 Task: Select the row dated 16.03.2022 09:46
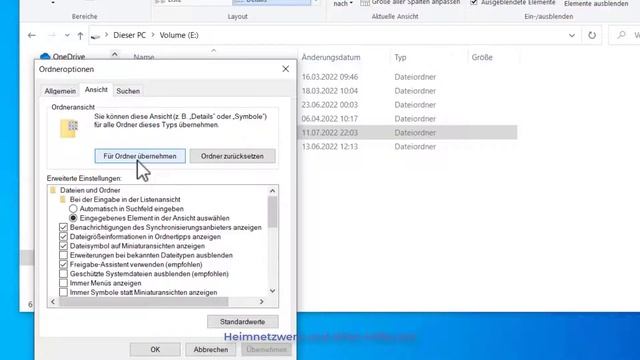[408, 77]
